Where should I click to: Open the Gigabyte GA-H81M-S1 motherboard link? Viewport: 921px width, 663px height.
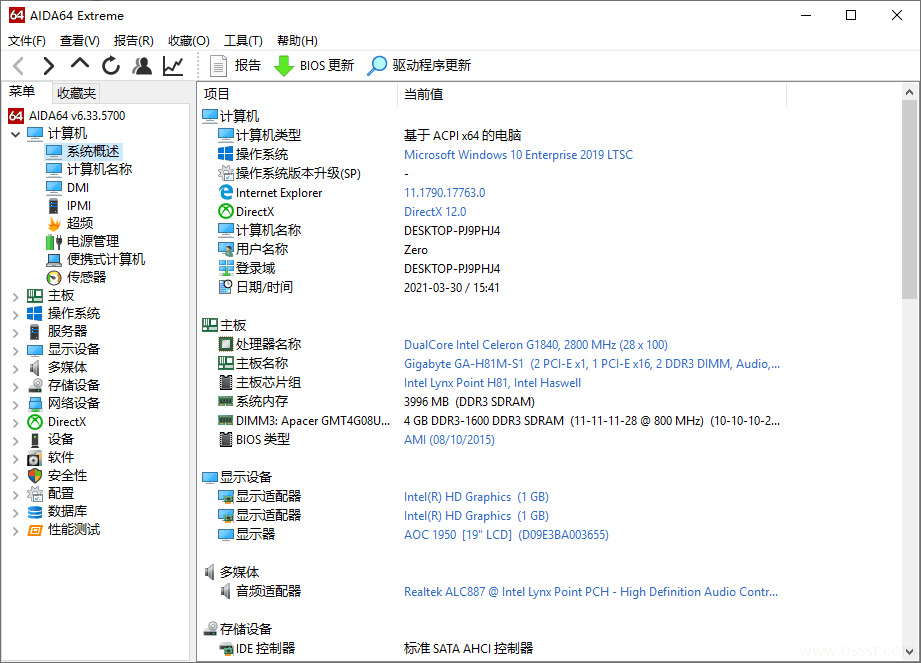point(591,364)
